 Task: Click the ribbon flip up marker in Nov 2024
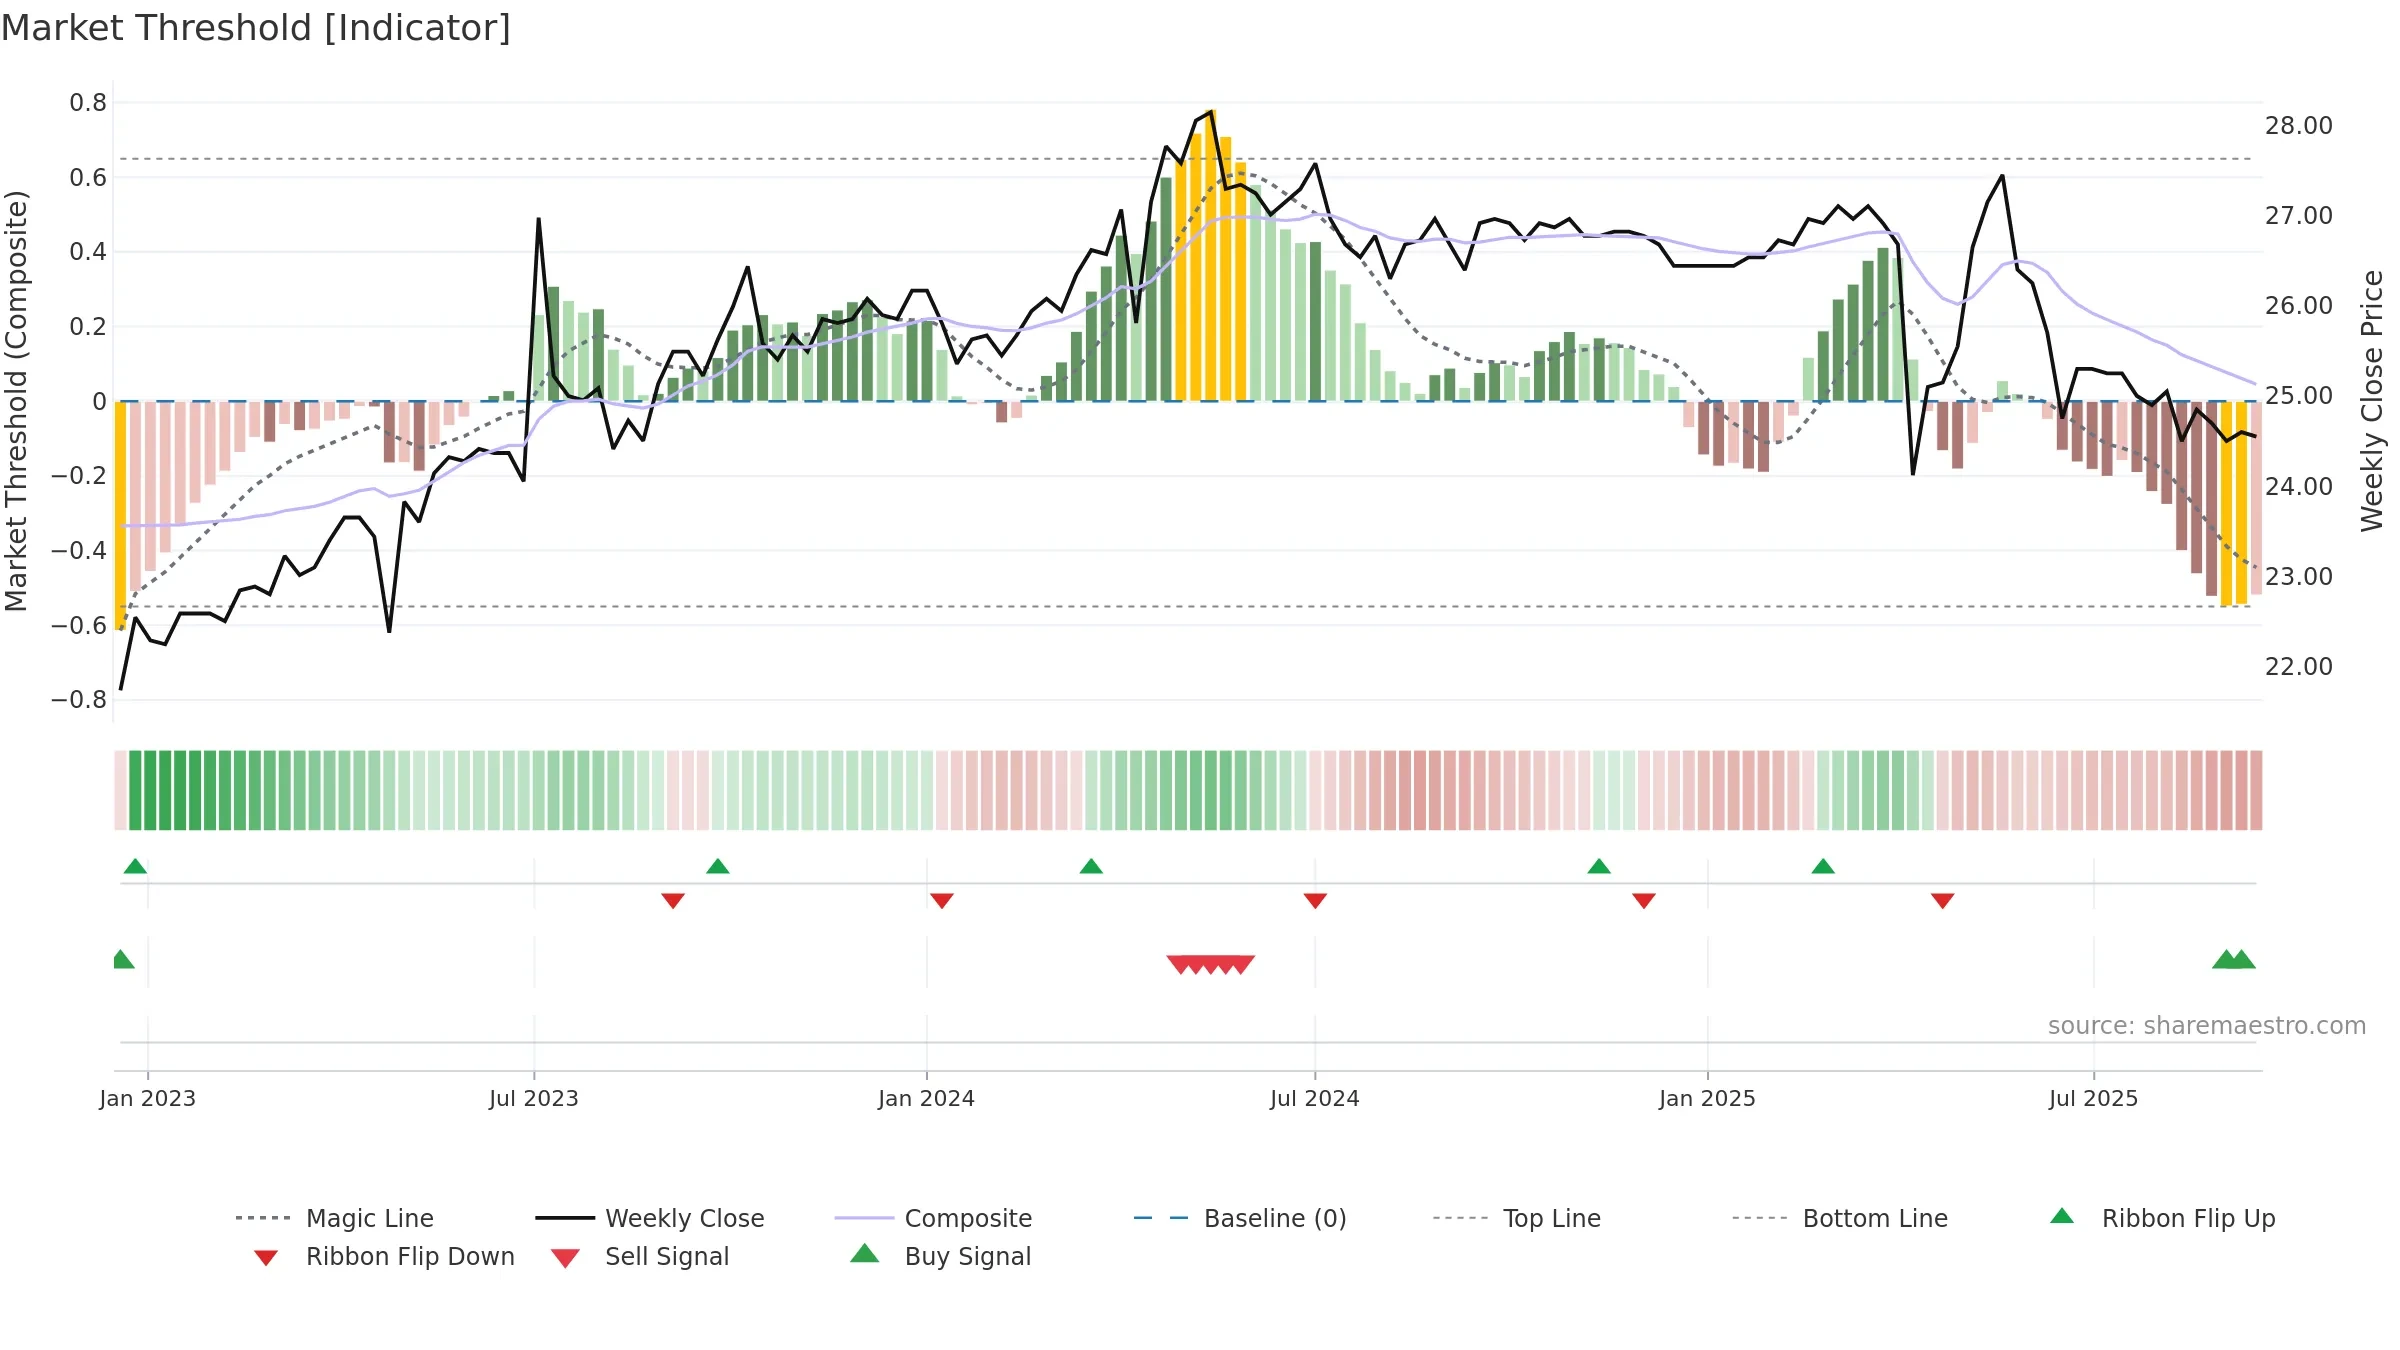pyautogui.click(x=1599, y=866)
